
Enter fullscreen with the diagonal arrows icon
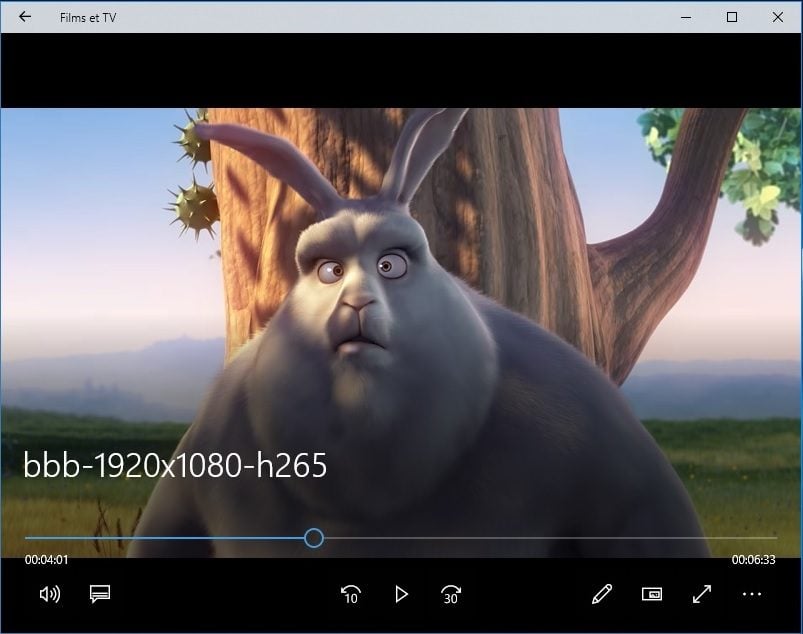[x=702, y=594]
